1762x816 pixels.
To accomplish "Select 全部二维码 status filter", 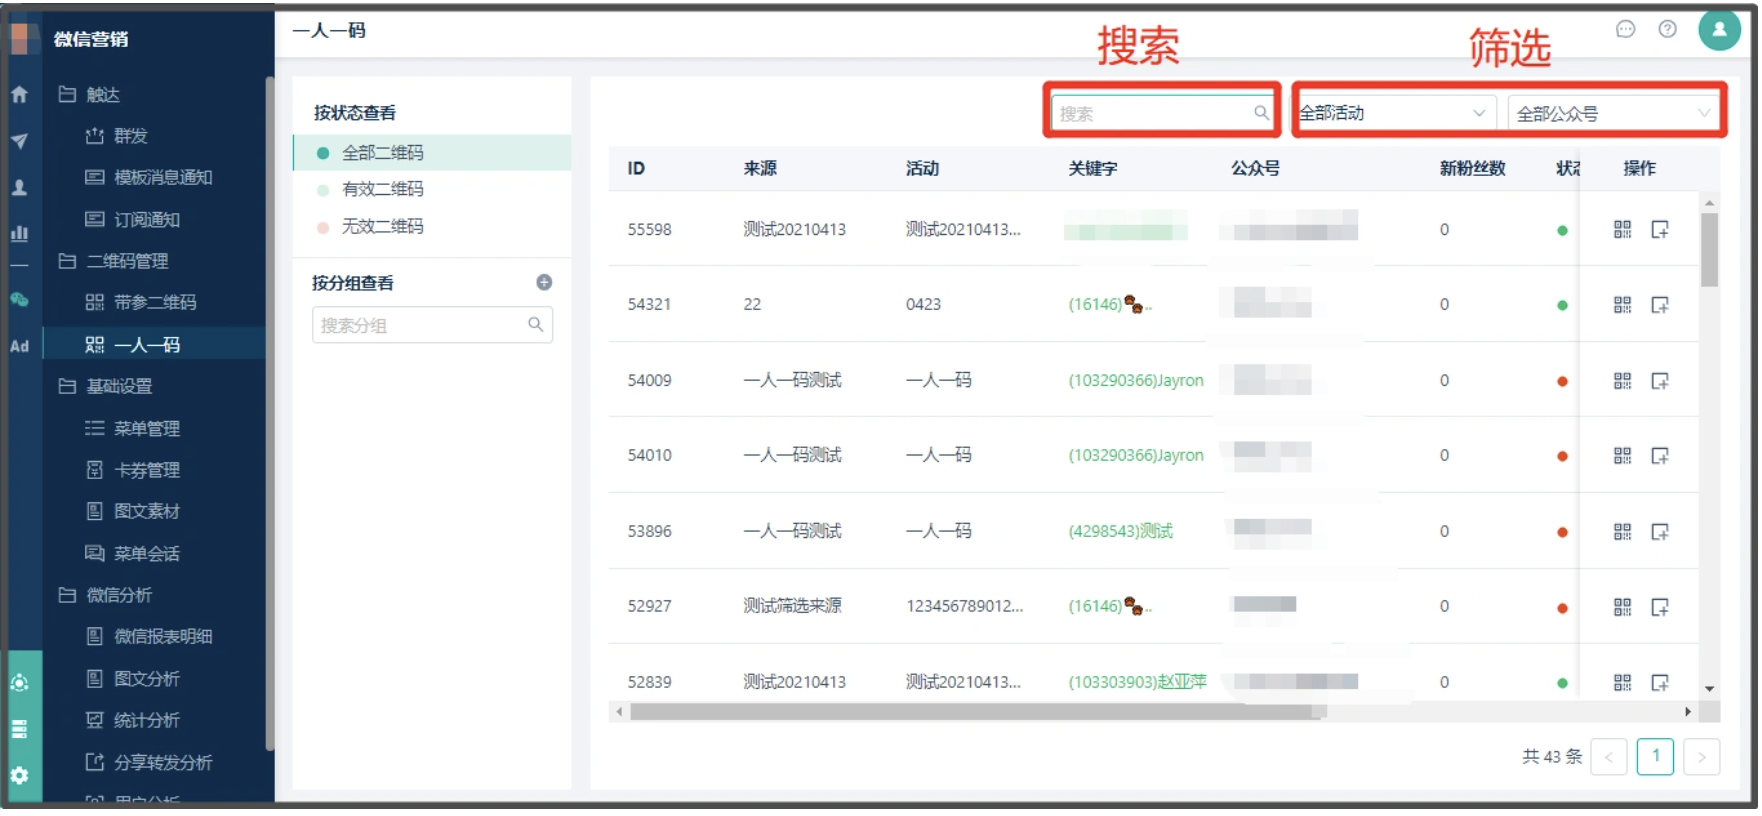I will coord(432,153).
